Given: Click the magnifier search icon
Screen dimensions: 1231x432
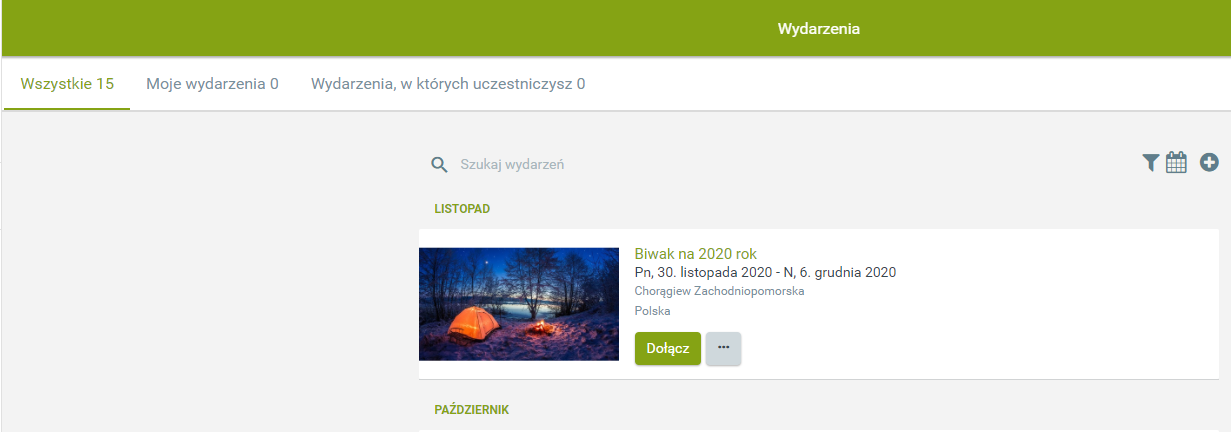Looking at the screenshot, I should click(438, 164).
